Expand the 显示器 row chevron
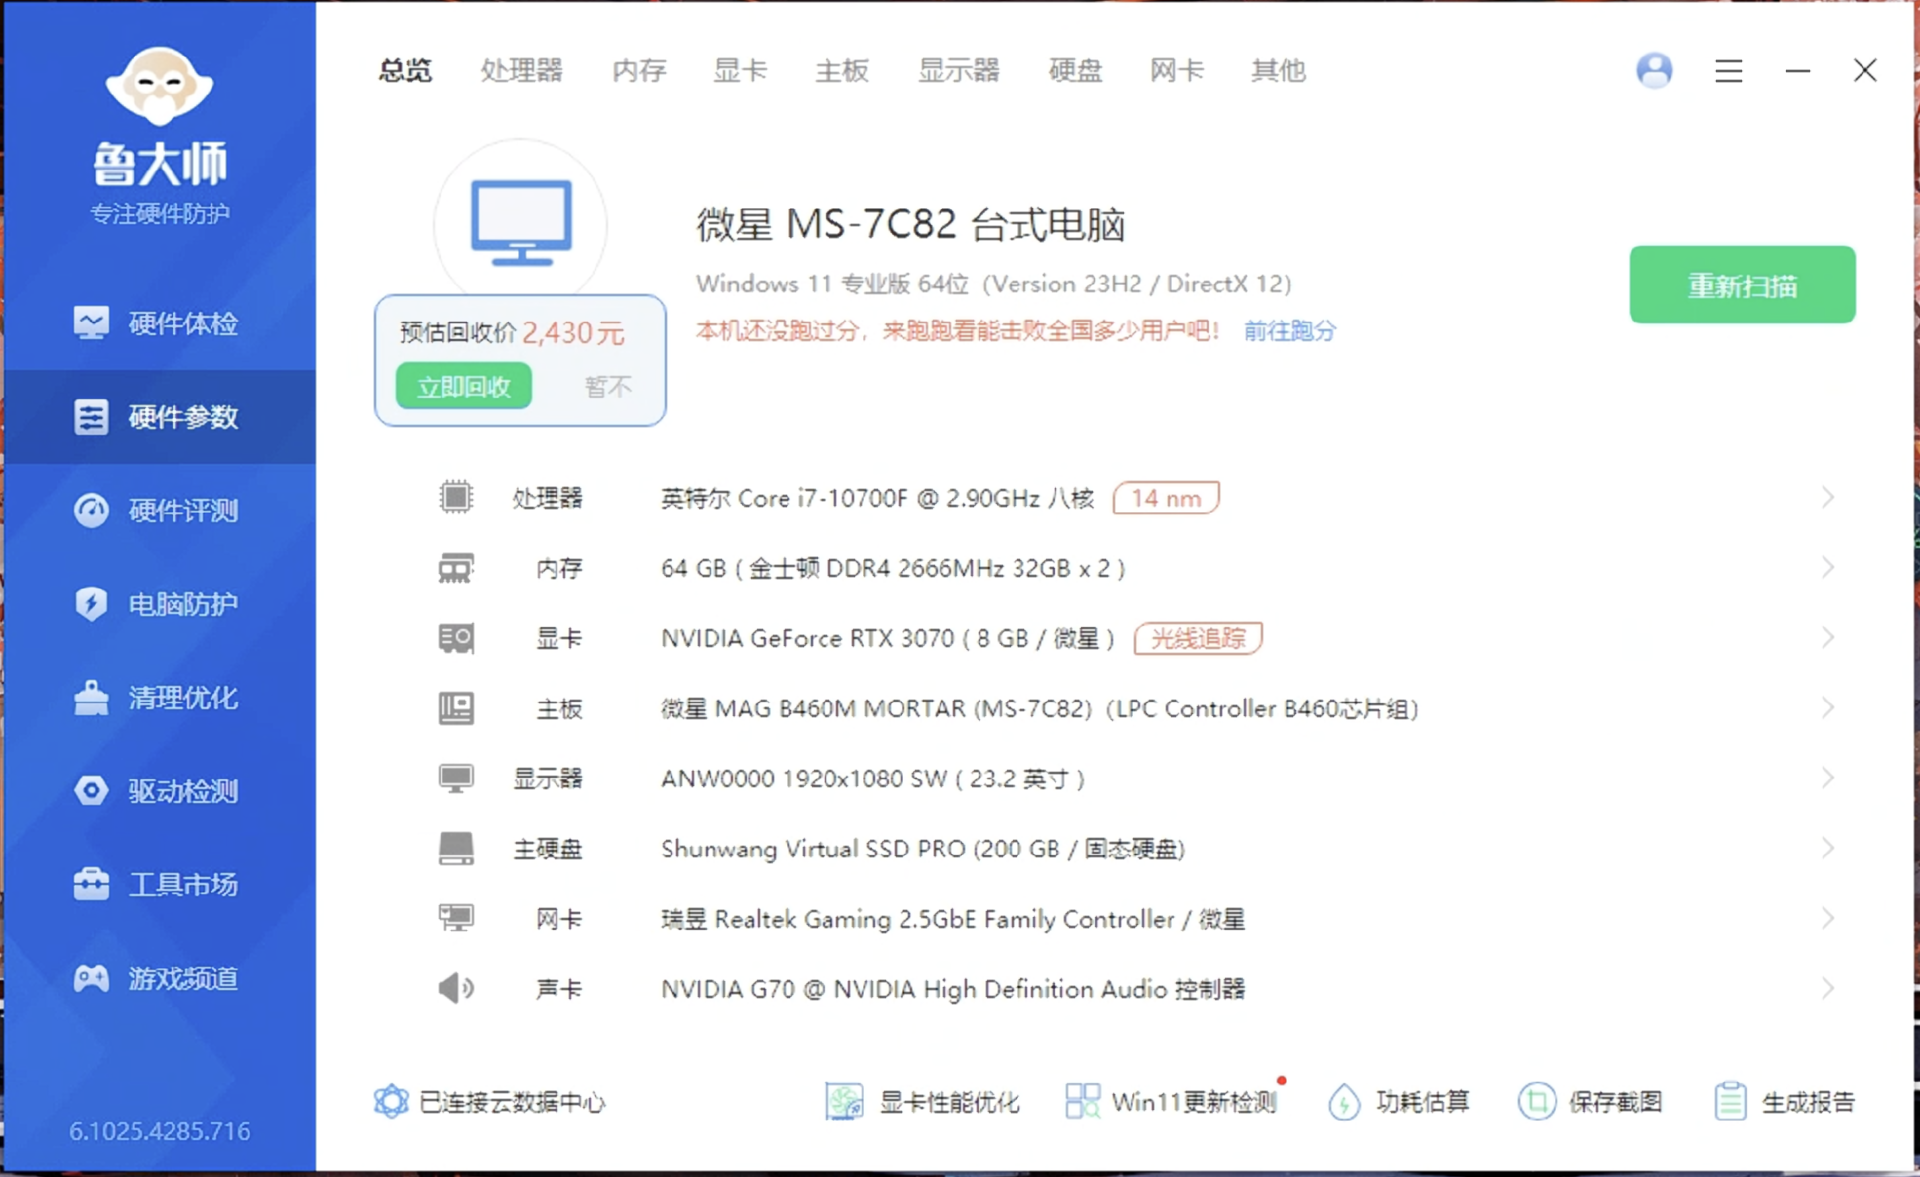 coord(1828,777)
